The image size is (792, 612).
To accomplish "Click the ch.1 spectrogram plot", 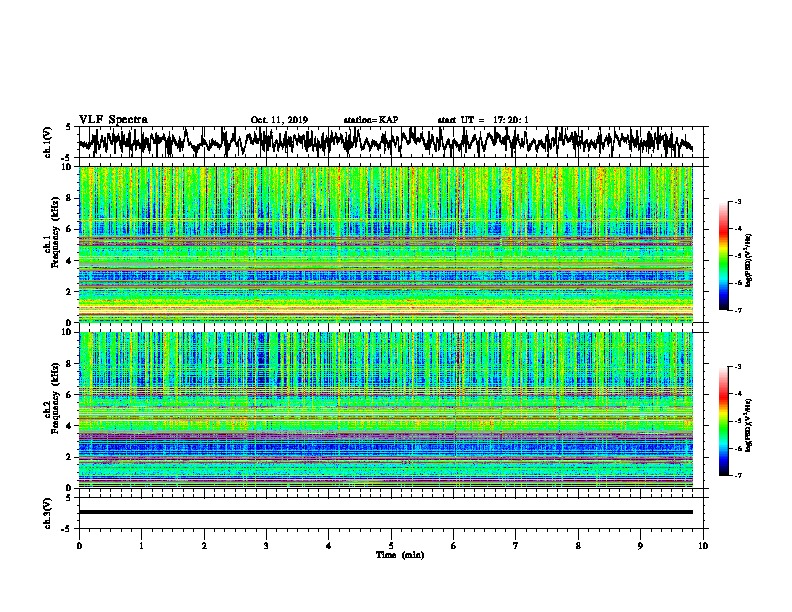I will point(385,244).
